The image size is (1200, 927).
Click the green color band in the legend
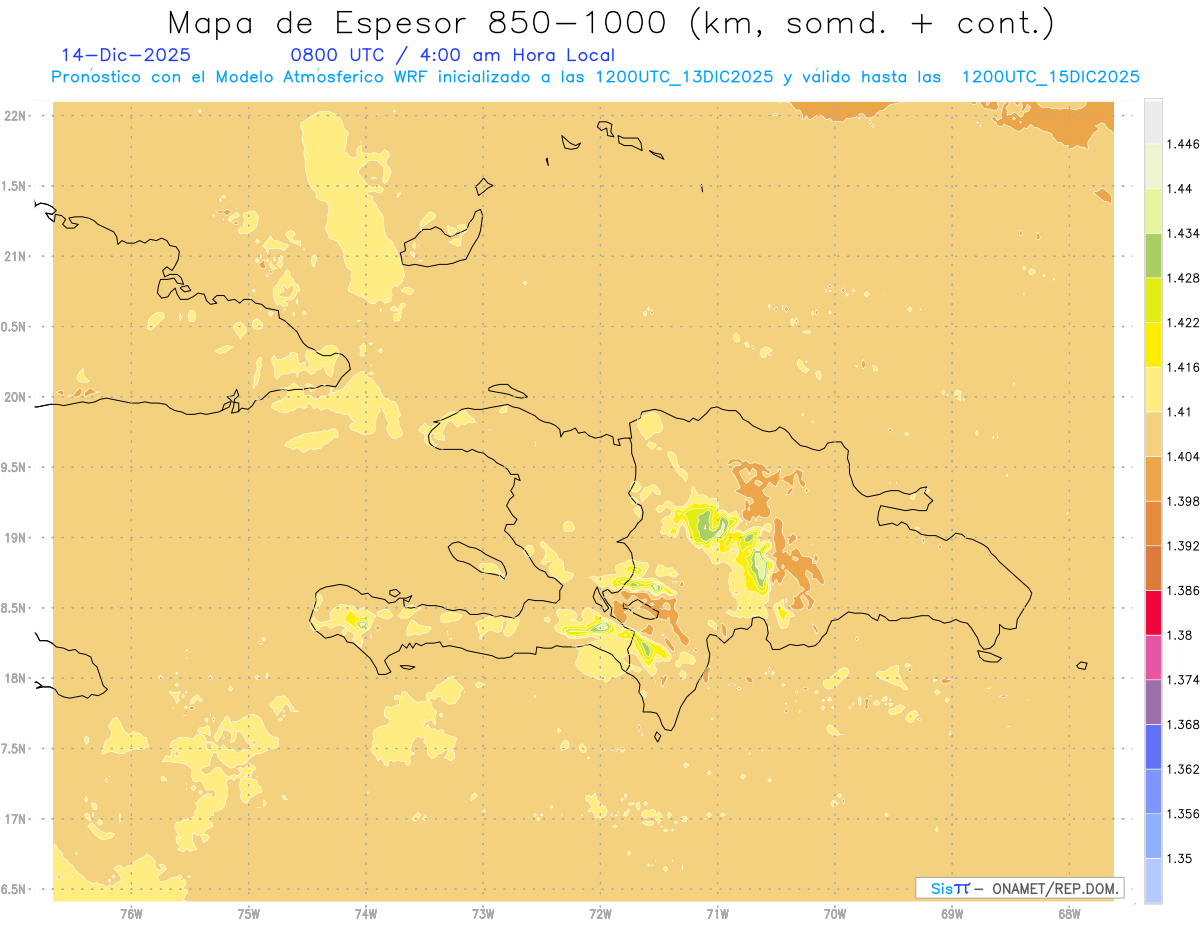click(1153, 255)
